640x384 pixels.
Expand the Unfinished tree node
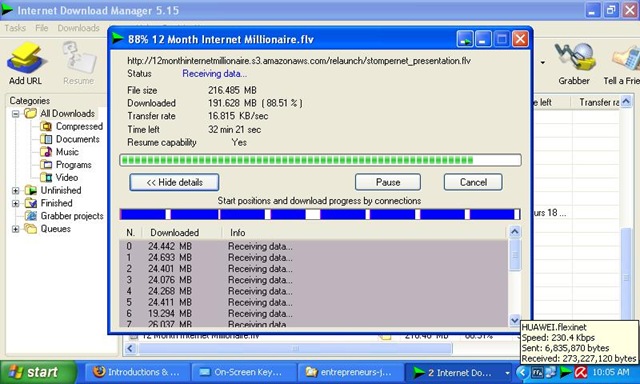coord(16,191)
